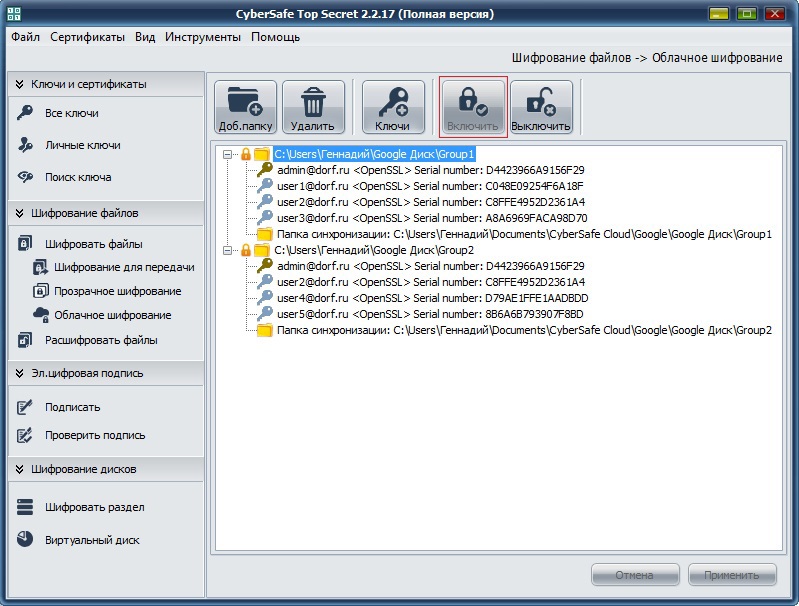
Task: Select the user2@dorf.ru key under Group2
Action: pos(431,282)
